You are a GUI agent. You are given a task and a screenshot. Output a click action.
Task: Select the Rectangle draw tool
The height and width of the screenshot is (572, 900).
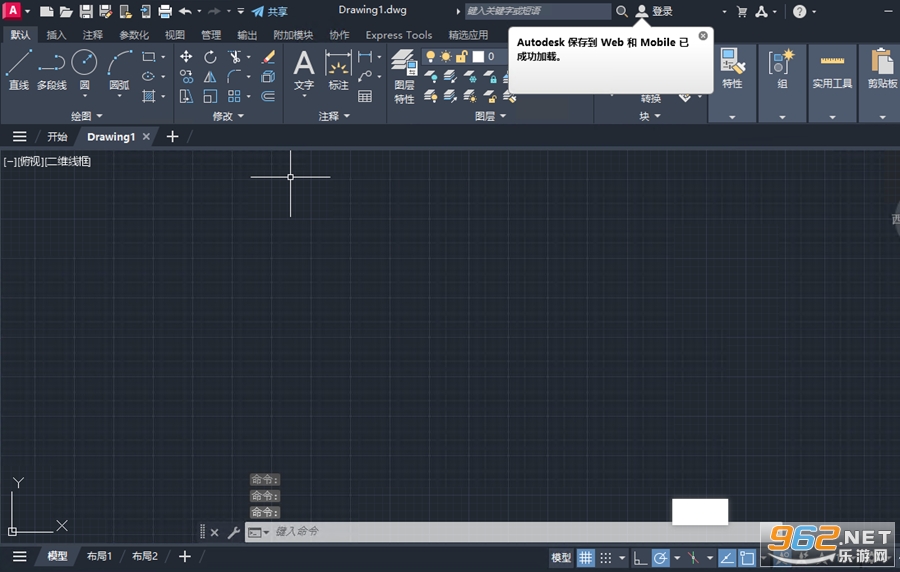[149, 57]
